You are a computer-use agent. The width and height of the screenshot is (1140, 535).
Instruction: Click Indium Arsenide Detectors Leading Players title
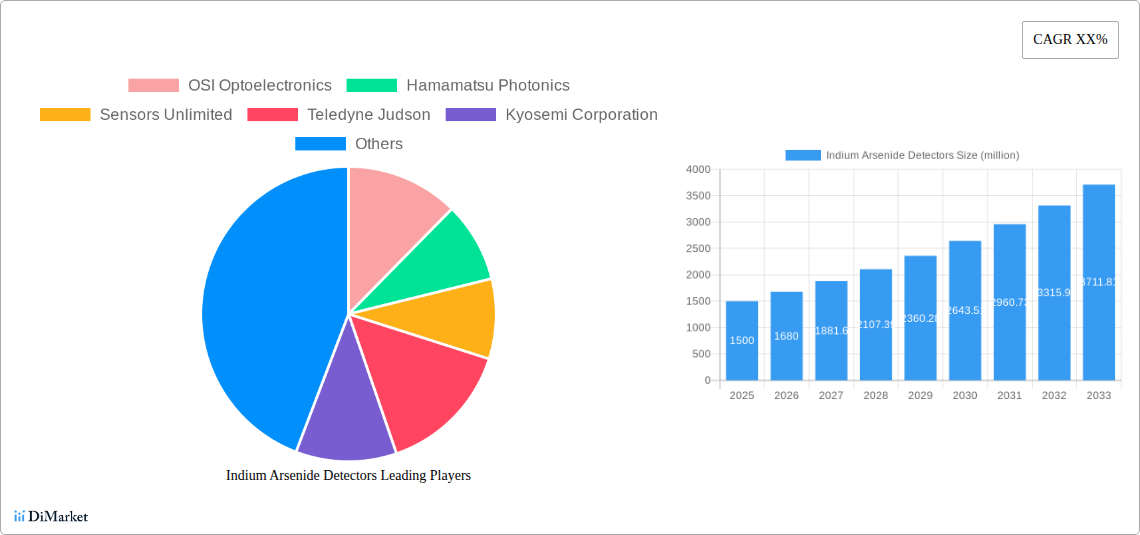coord(348,476)
